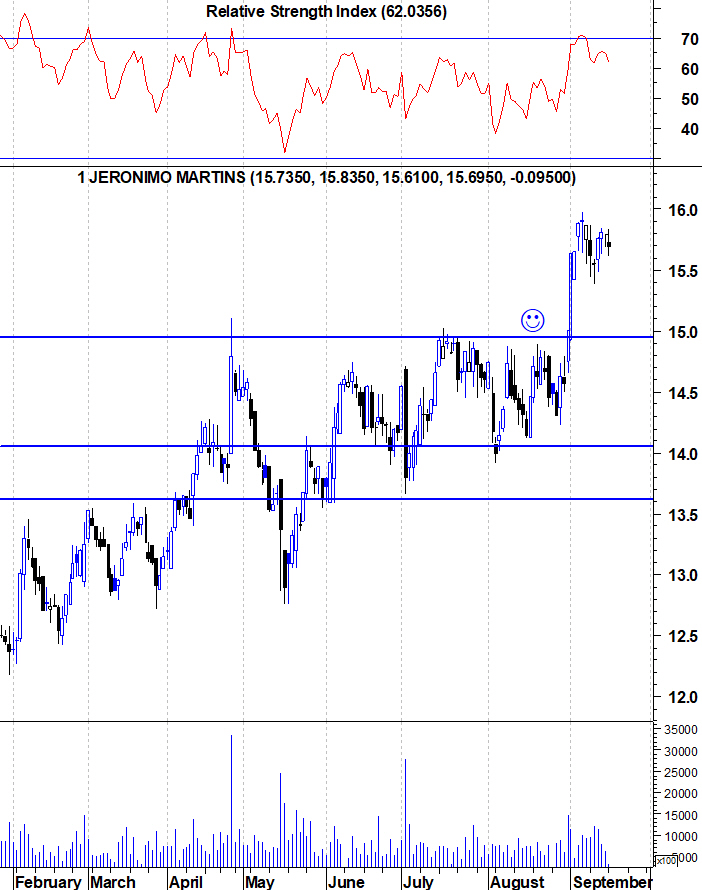Click the 14.0 price axis label
702x890 pixels.
click(683, 454)
